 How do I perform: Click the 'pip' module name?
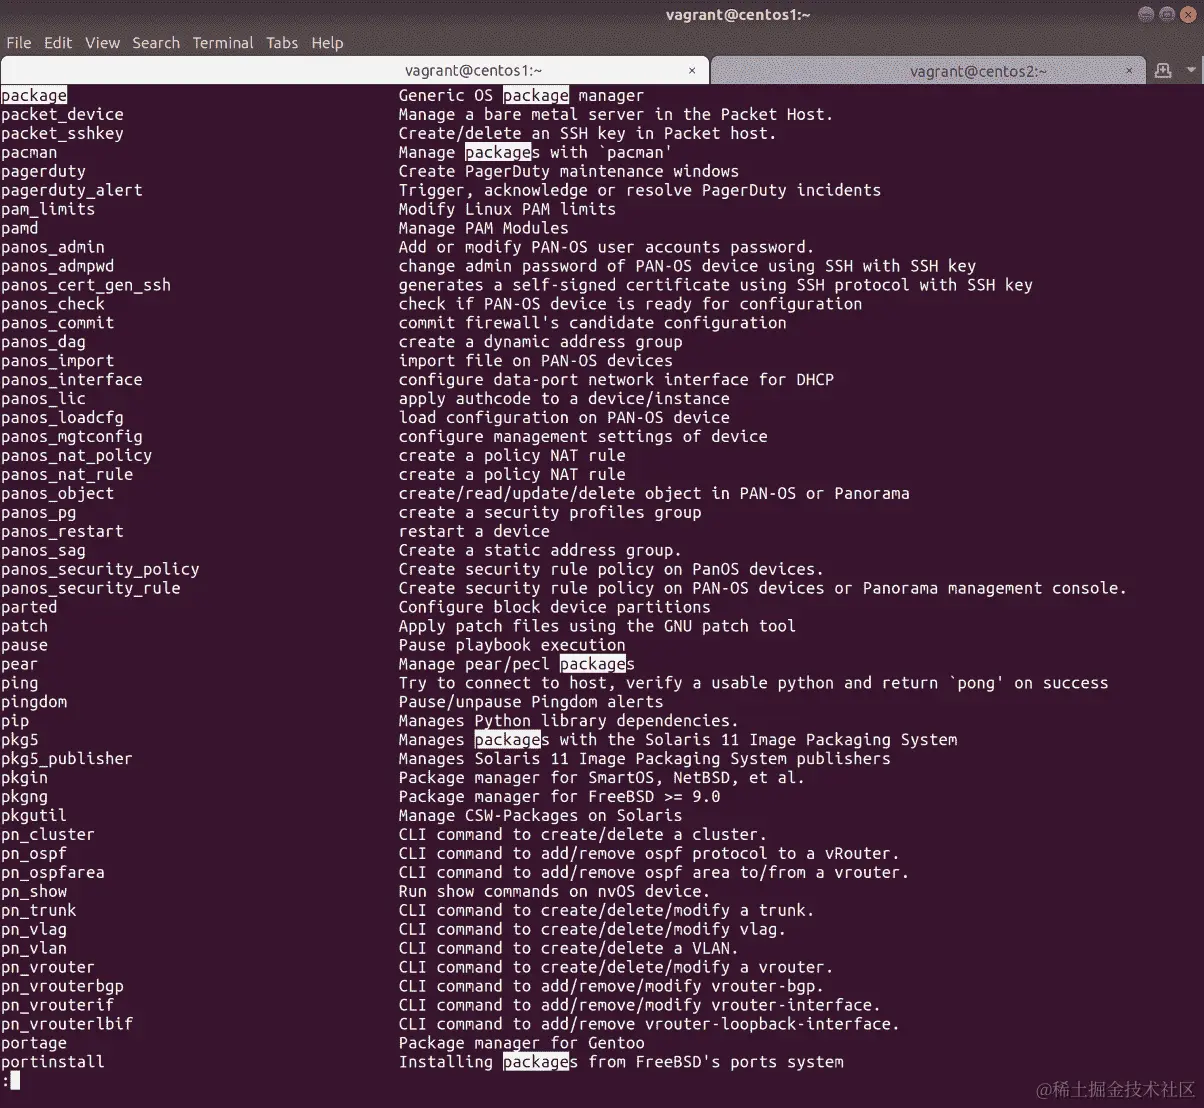coord(15,722)
